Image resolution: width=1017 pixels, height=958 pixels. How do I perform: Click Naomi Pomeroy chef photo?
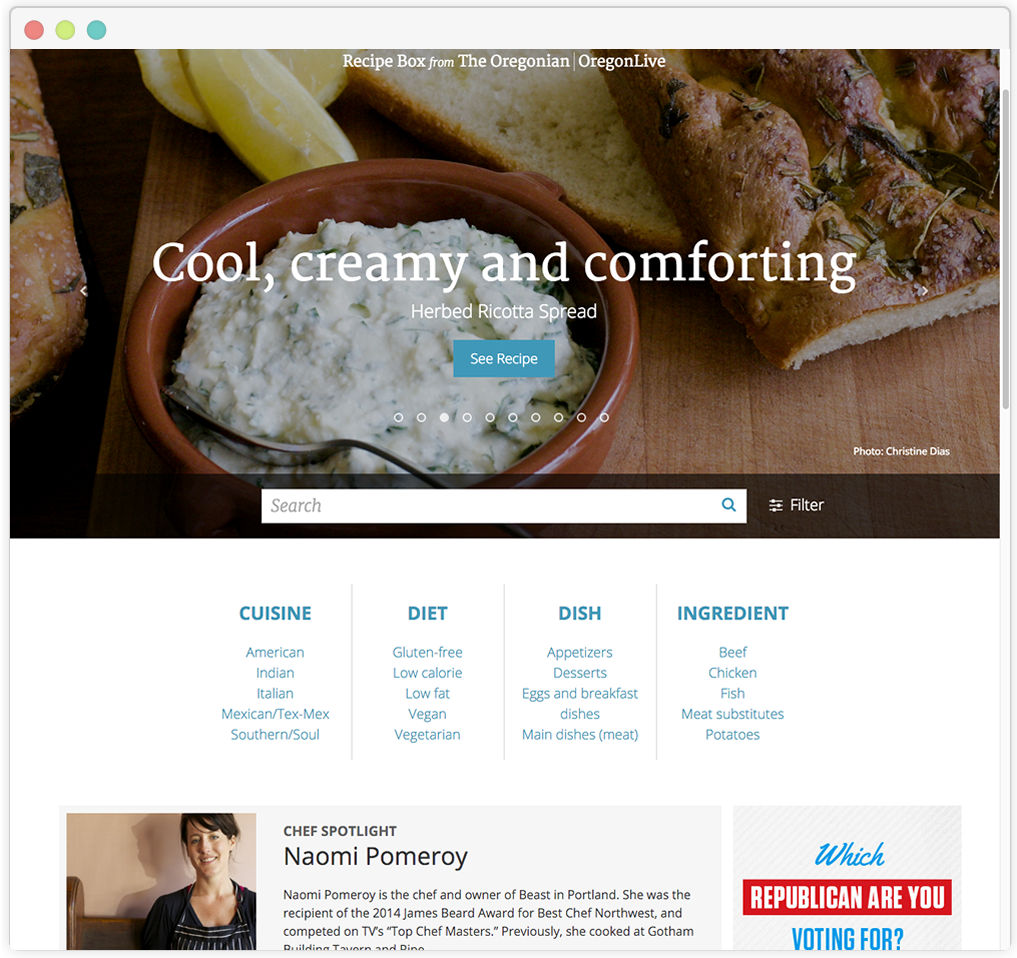tap(162, 881)
